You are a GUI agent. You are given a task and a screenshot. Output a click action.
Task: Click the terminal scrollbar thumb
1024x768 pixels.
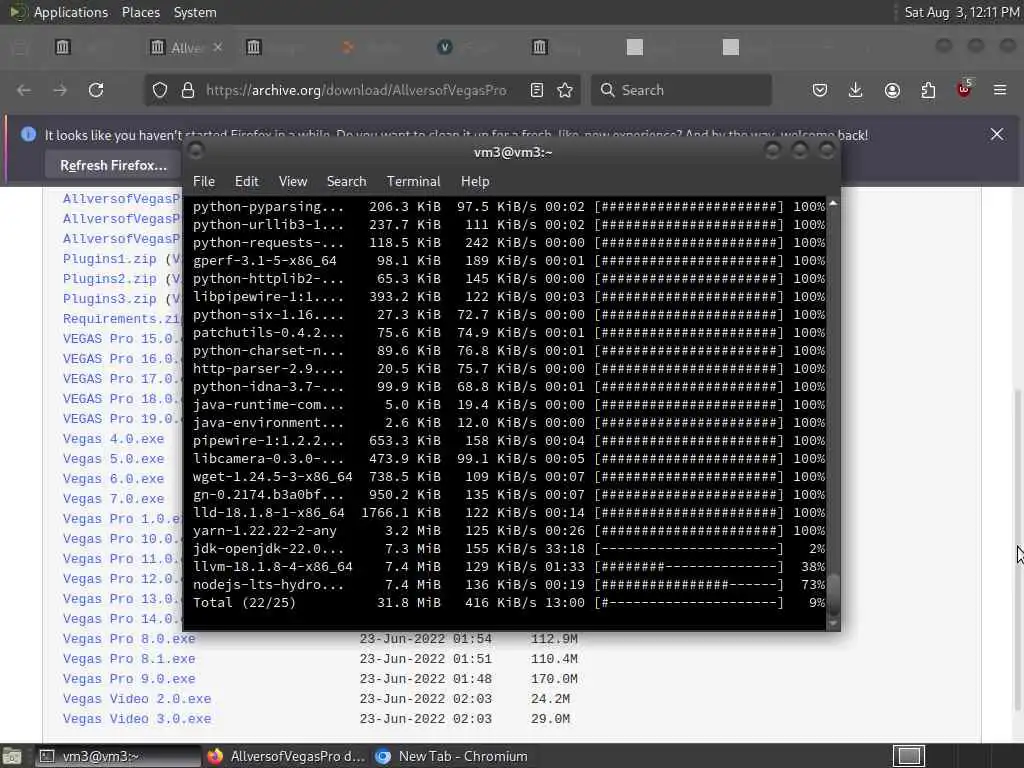[x=833, y=594]
